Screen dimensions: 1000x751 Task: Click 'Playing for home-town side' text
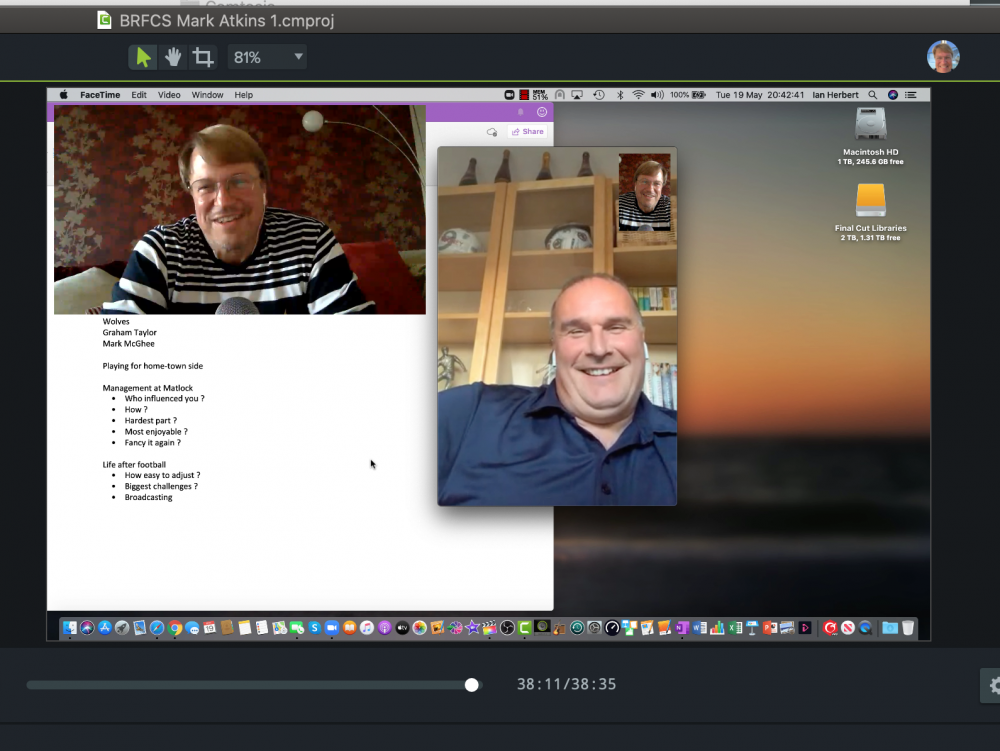(x=152, y=366)
